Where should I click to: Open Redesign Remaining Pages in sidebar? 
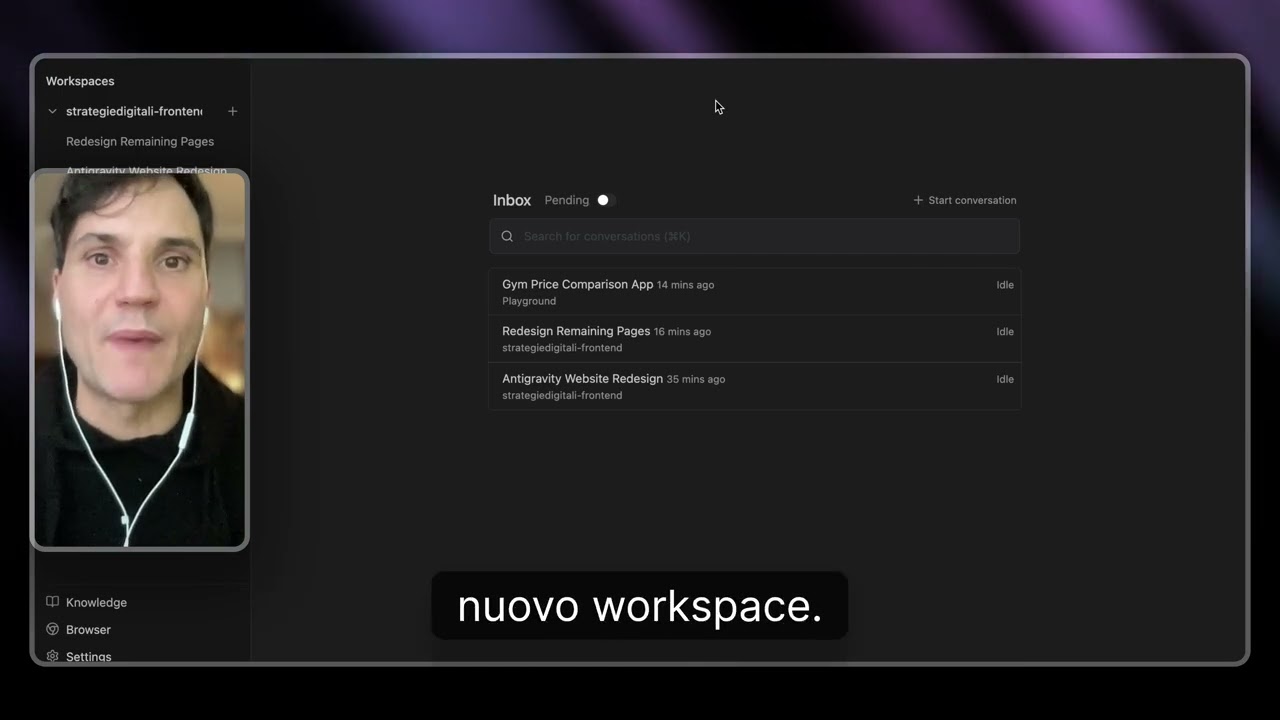click(x=140, y=141)
